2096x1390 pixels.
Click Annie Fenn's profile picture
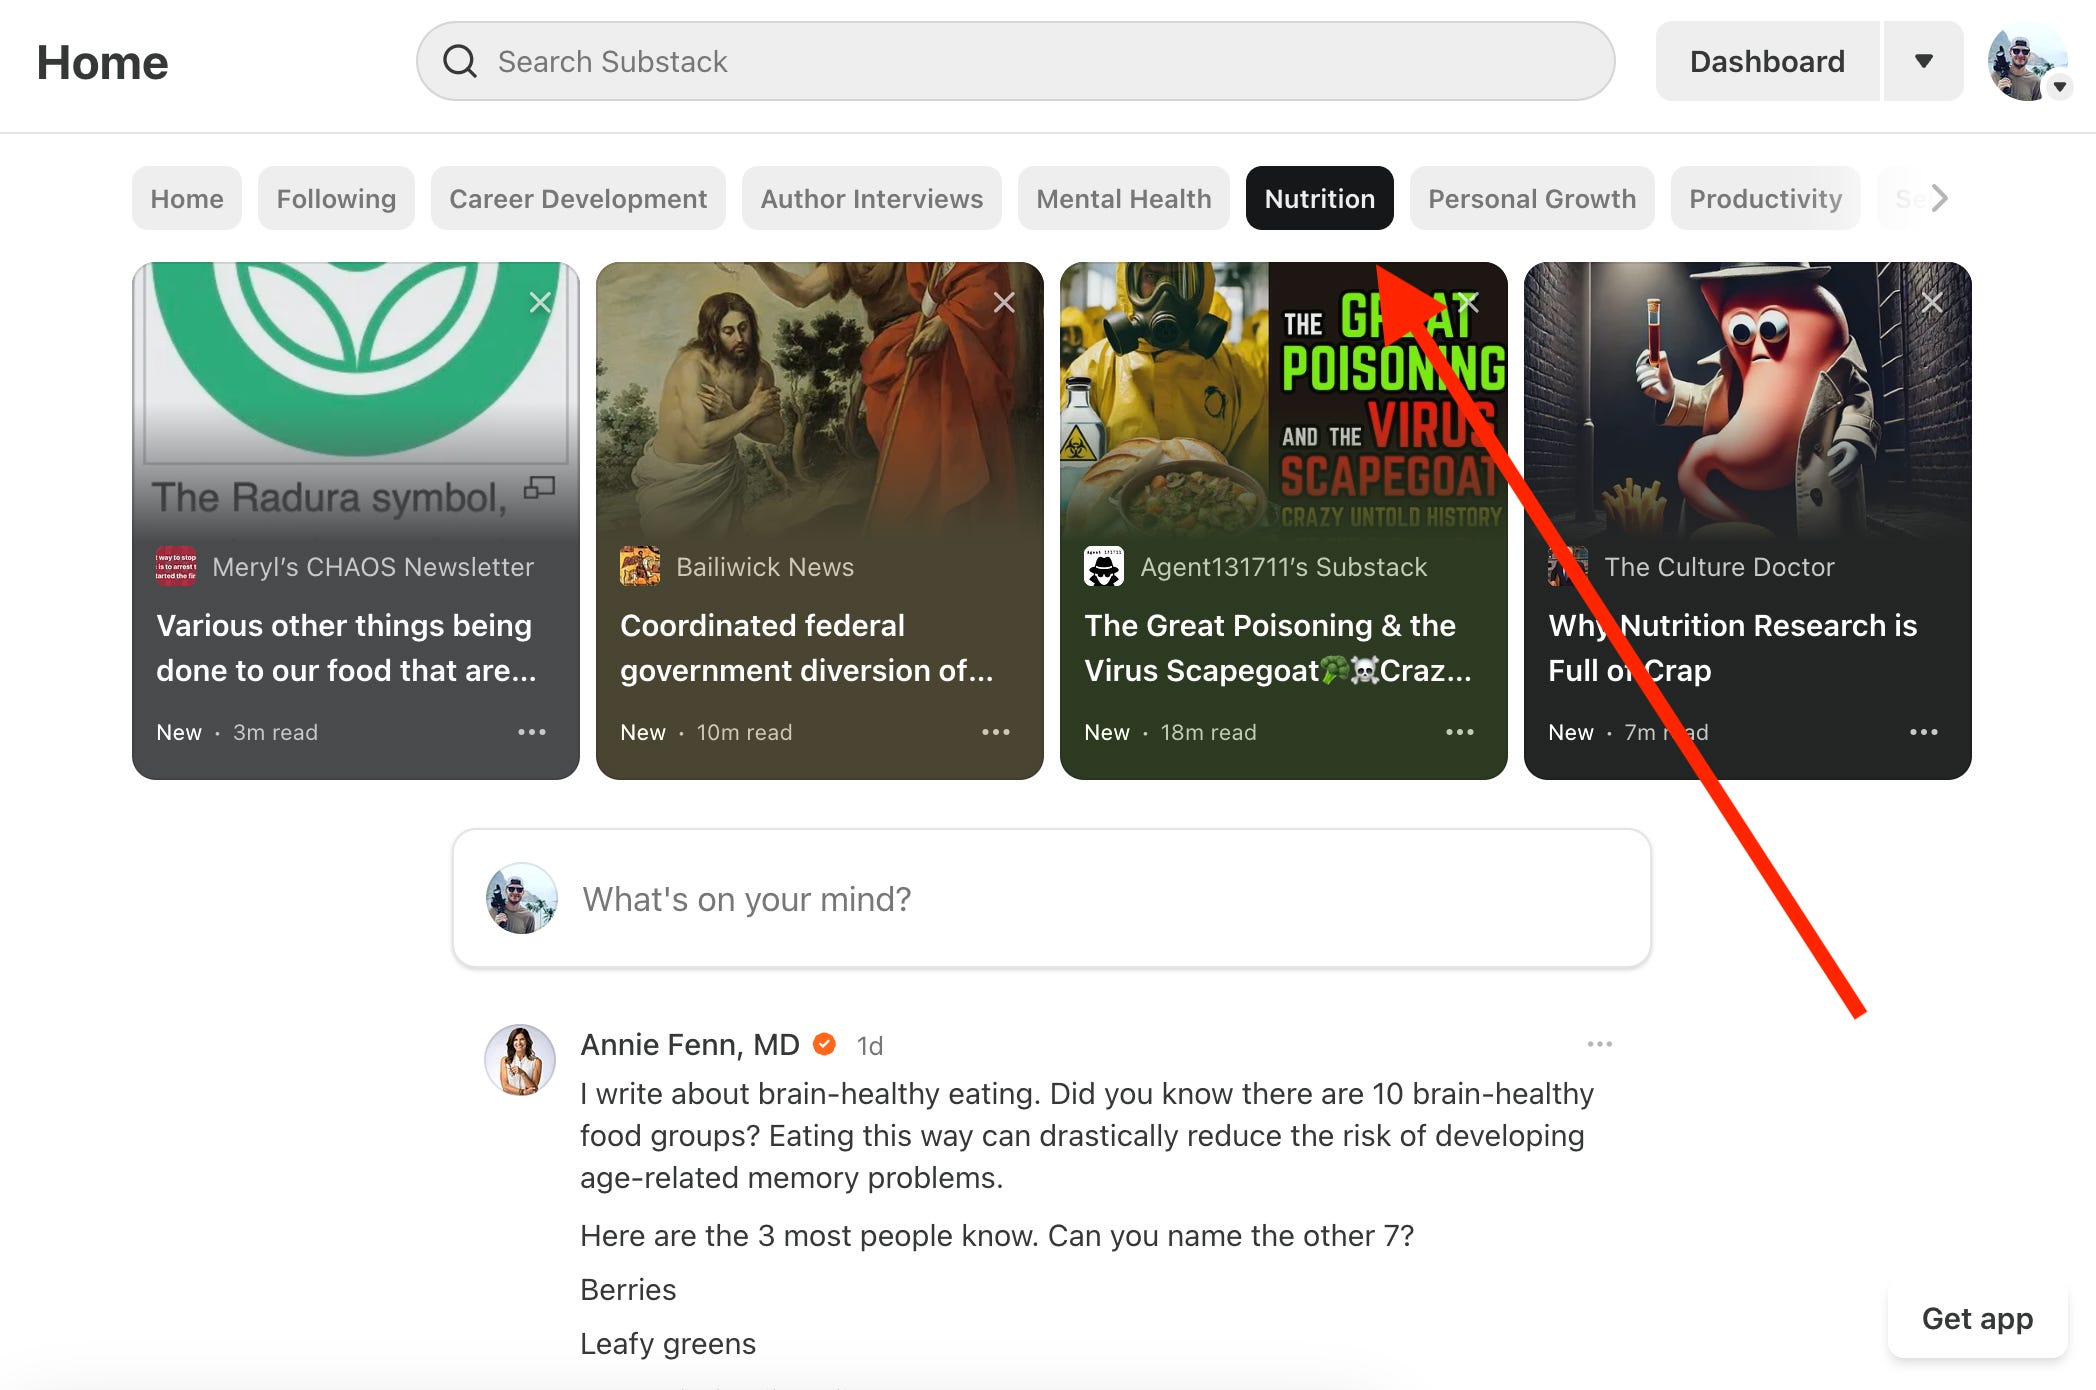(520, 1060)
